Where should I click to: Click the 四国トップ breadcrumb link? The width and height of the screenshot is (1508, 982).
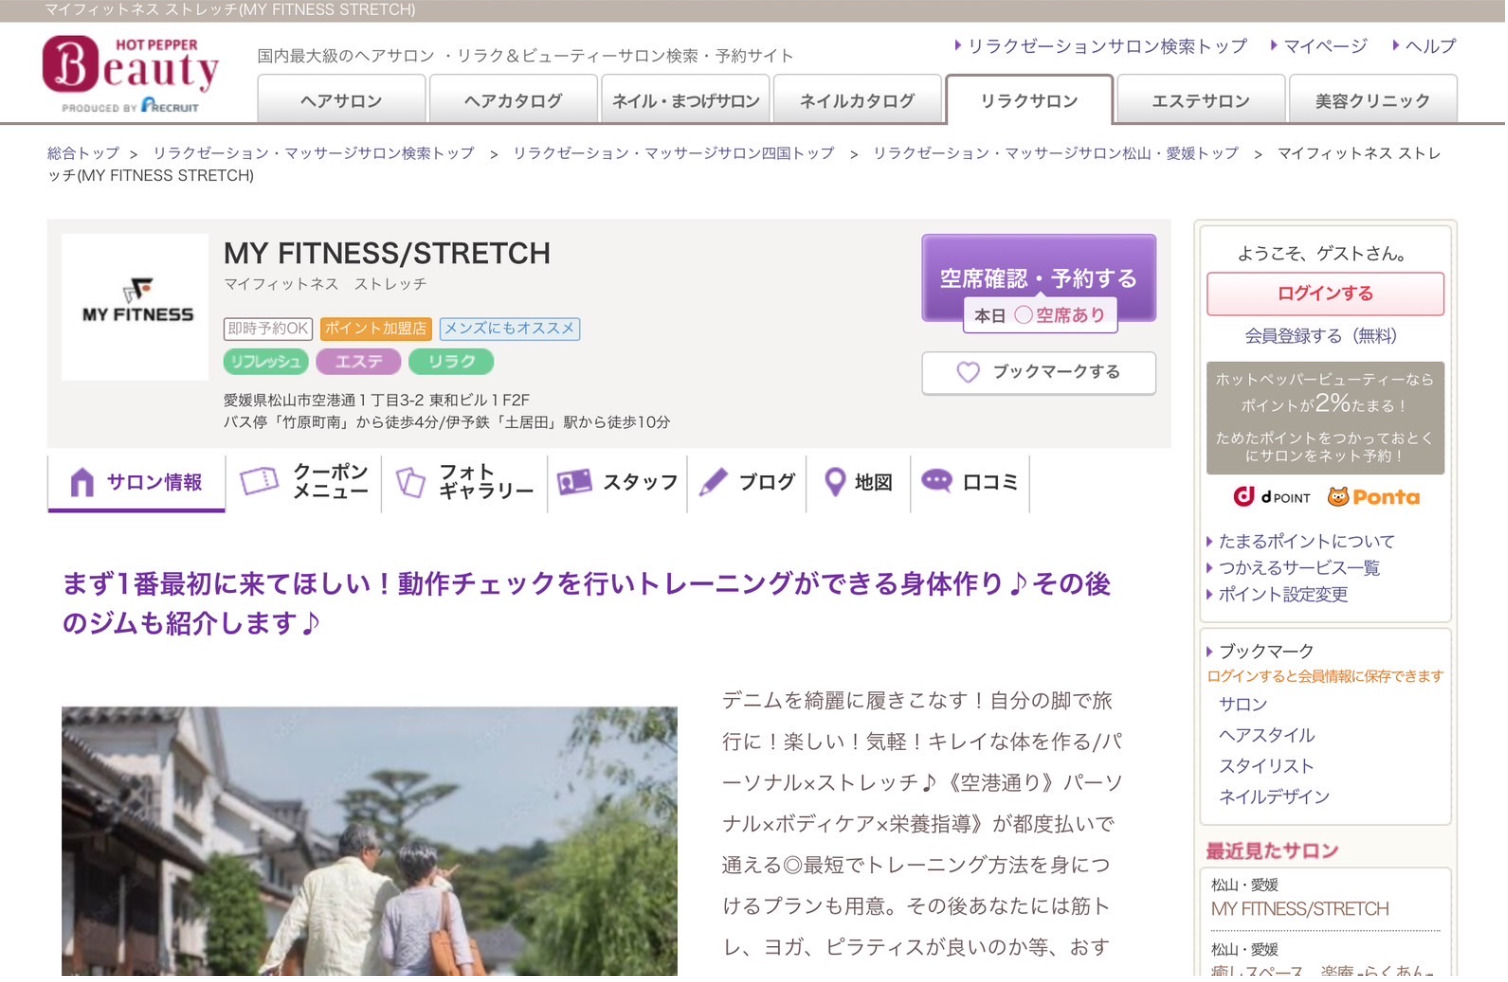pos(673,153)
